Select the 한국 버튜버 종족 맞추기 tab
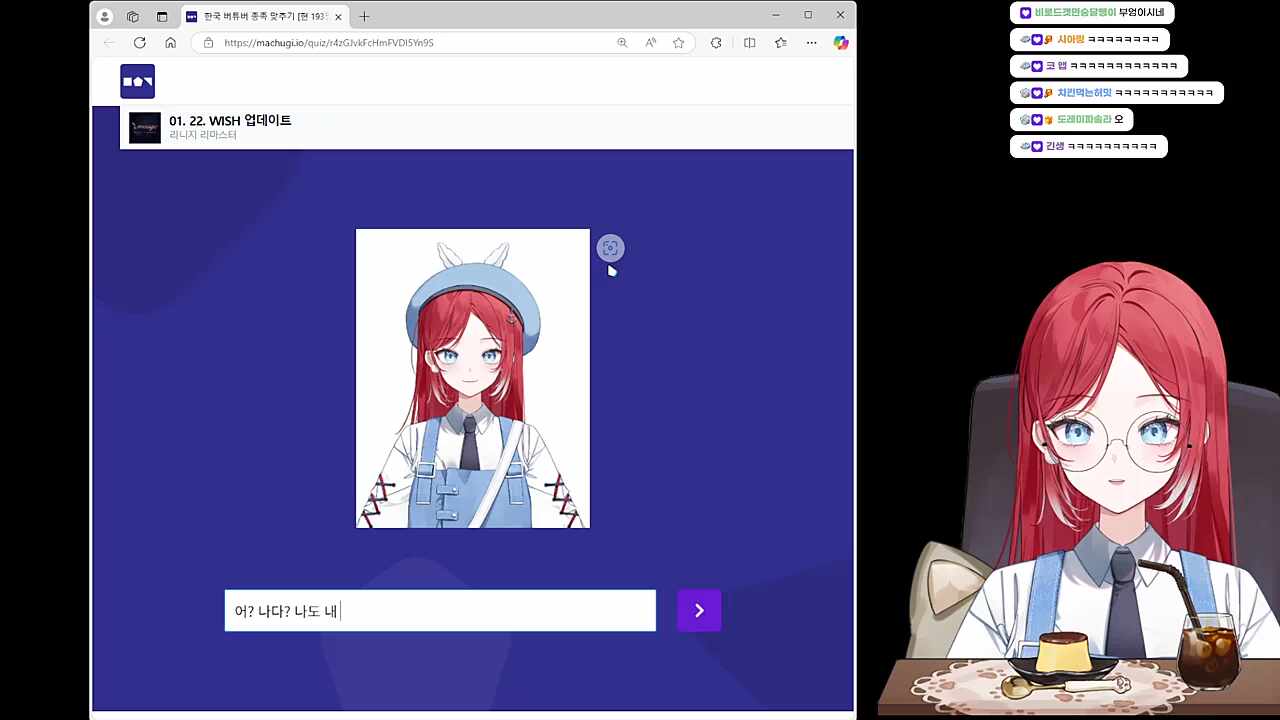The width and height of the screenshot is (1280, 720). click(264, 16)
